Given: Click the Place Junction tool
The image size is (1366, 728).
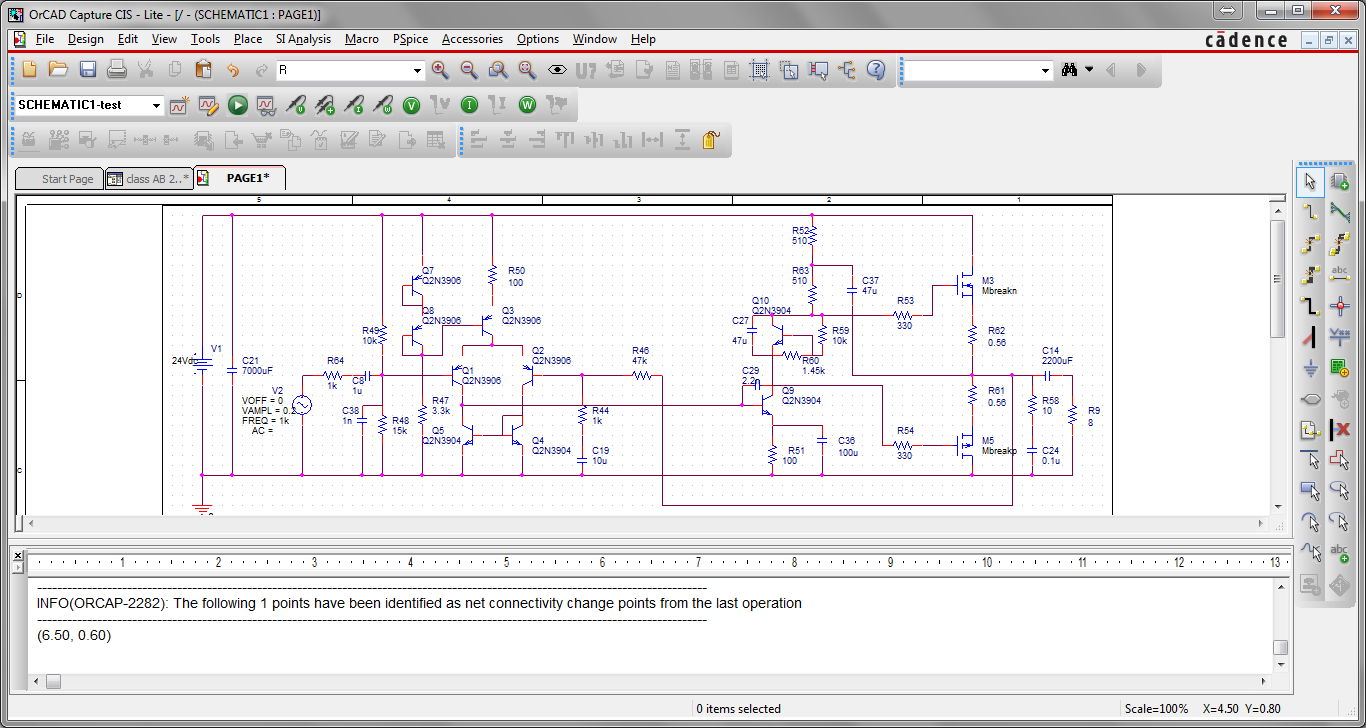Looking at the screenshot, I should 1340,306.
